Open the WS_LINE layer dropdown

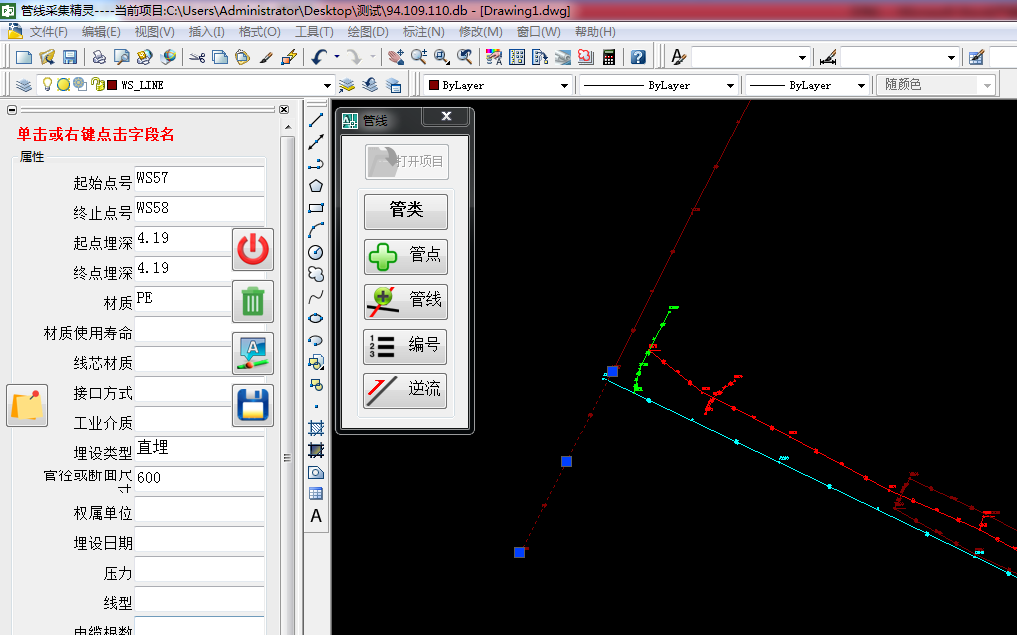[x=325, y=86]
